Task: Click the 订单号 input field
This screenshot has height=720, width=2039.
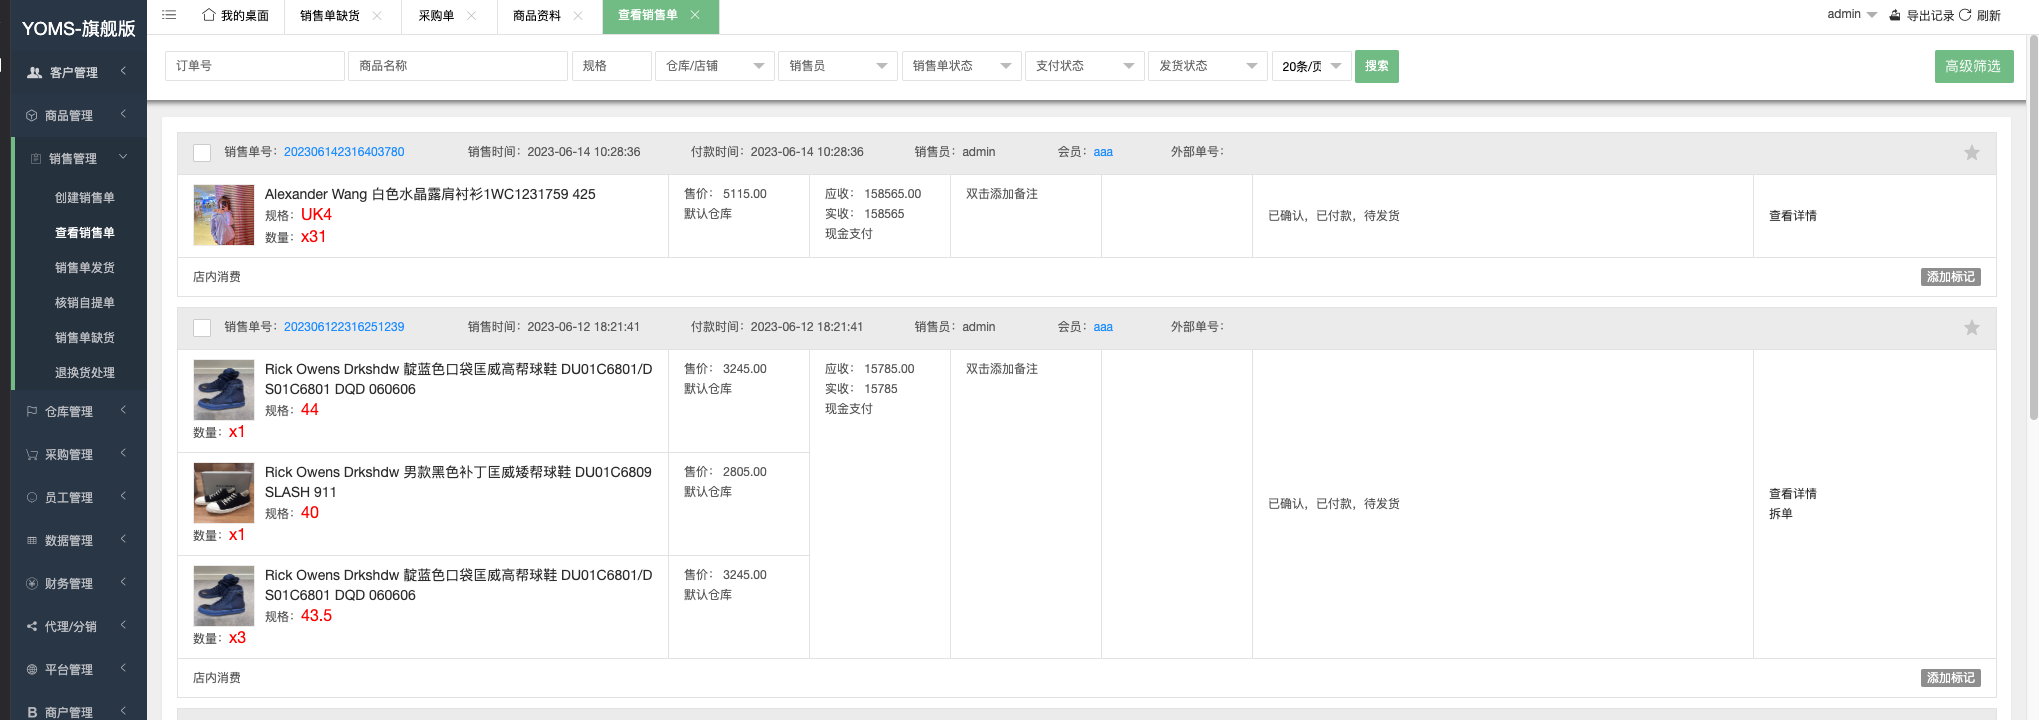Action: (x=255, y=66)
